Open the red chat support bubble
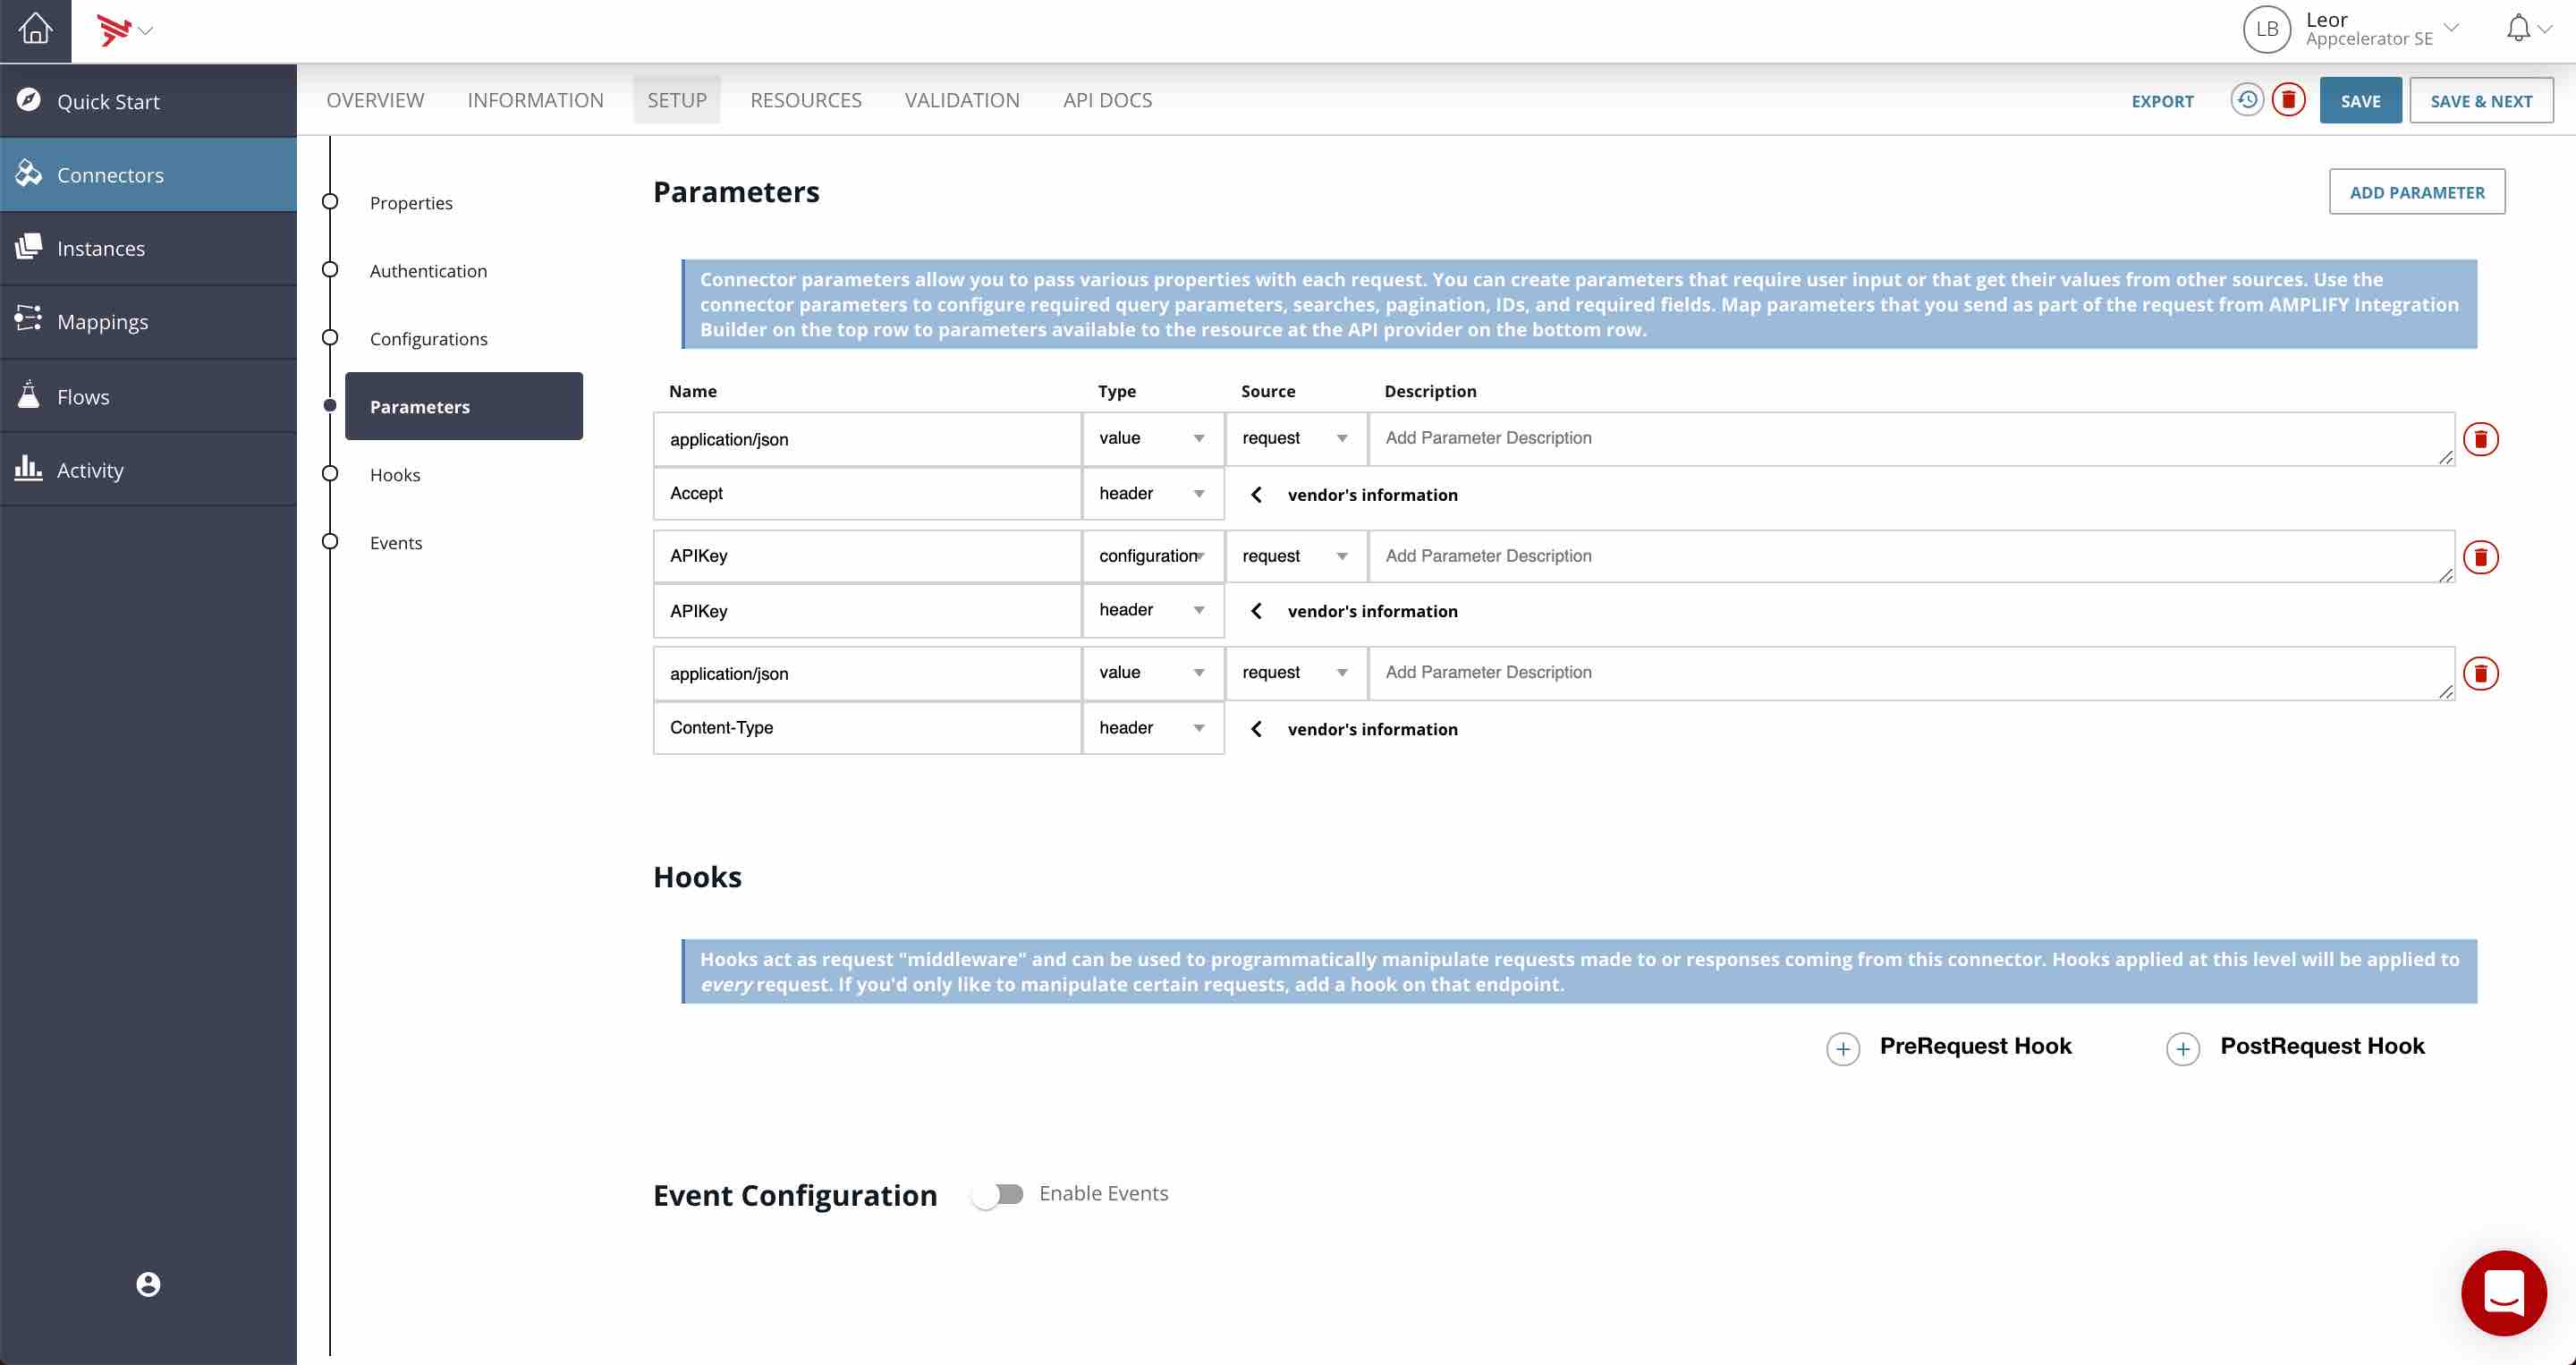The width and height of the screenshot is (2576, 1365). click(2503, 1292)
